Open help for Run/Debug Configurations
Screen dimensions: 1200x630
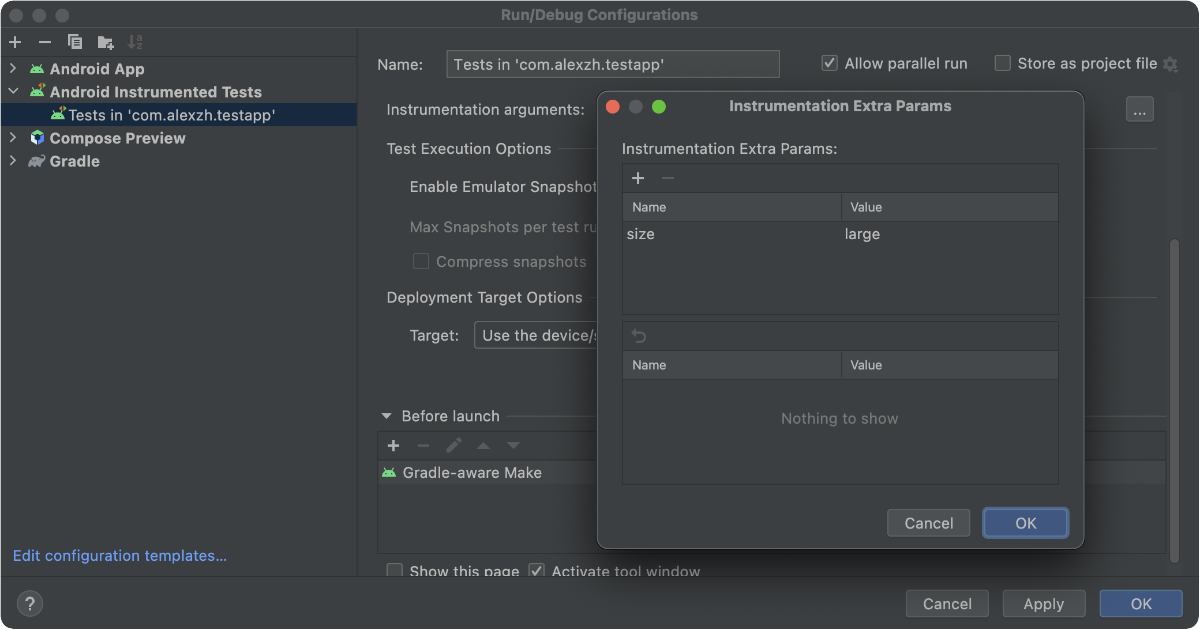(30, 603)
